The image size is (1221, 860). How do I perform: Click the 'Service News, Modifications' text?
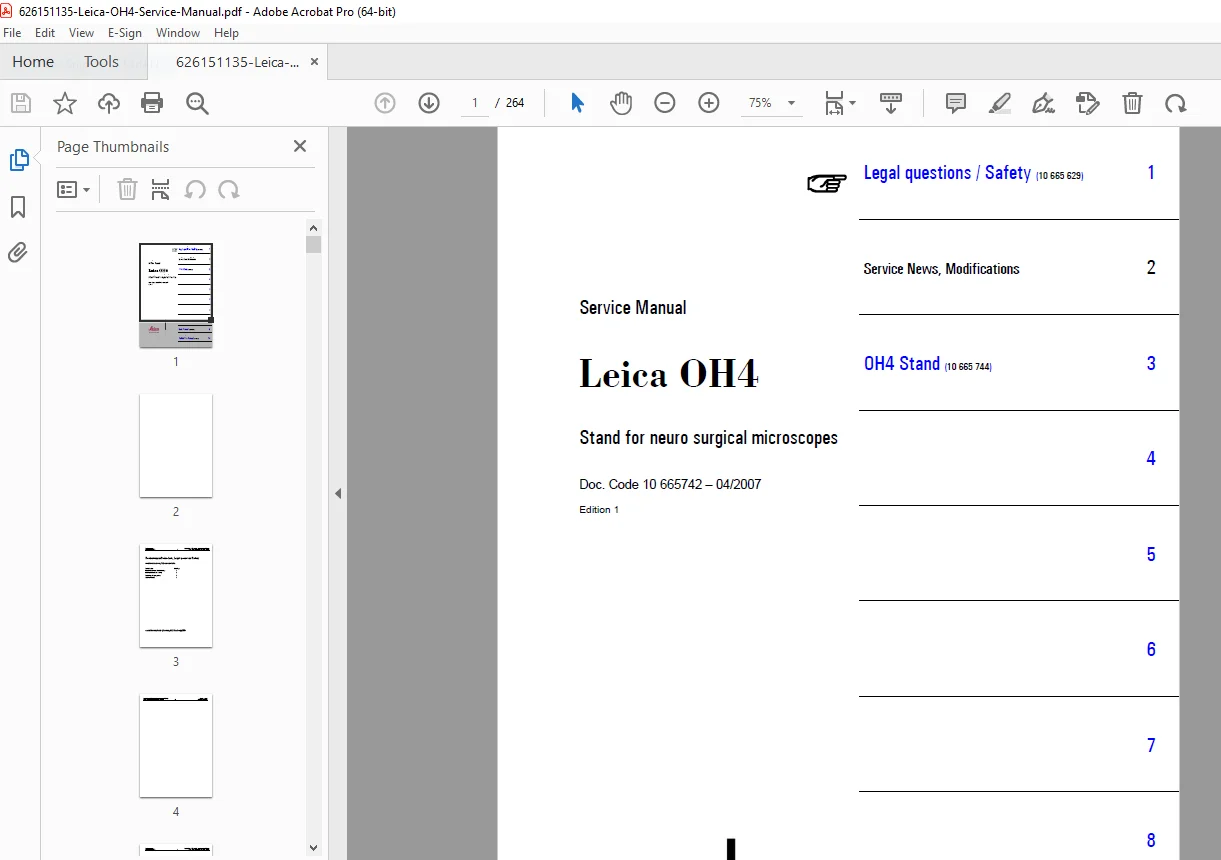click(941, 269)
